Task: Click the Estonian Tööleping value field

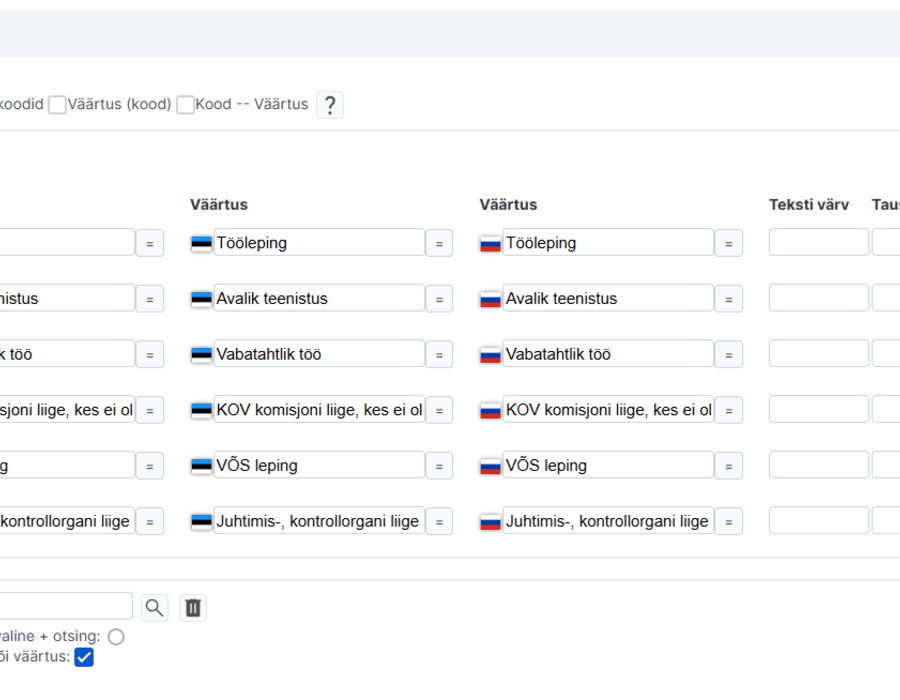Action: coord(319,242)
